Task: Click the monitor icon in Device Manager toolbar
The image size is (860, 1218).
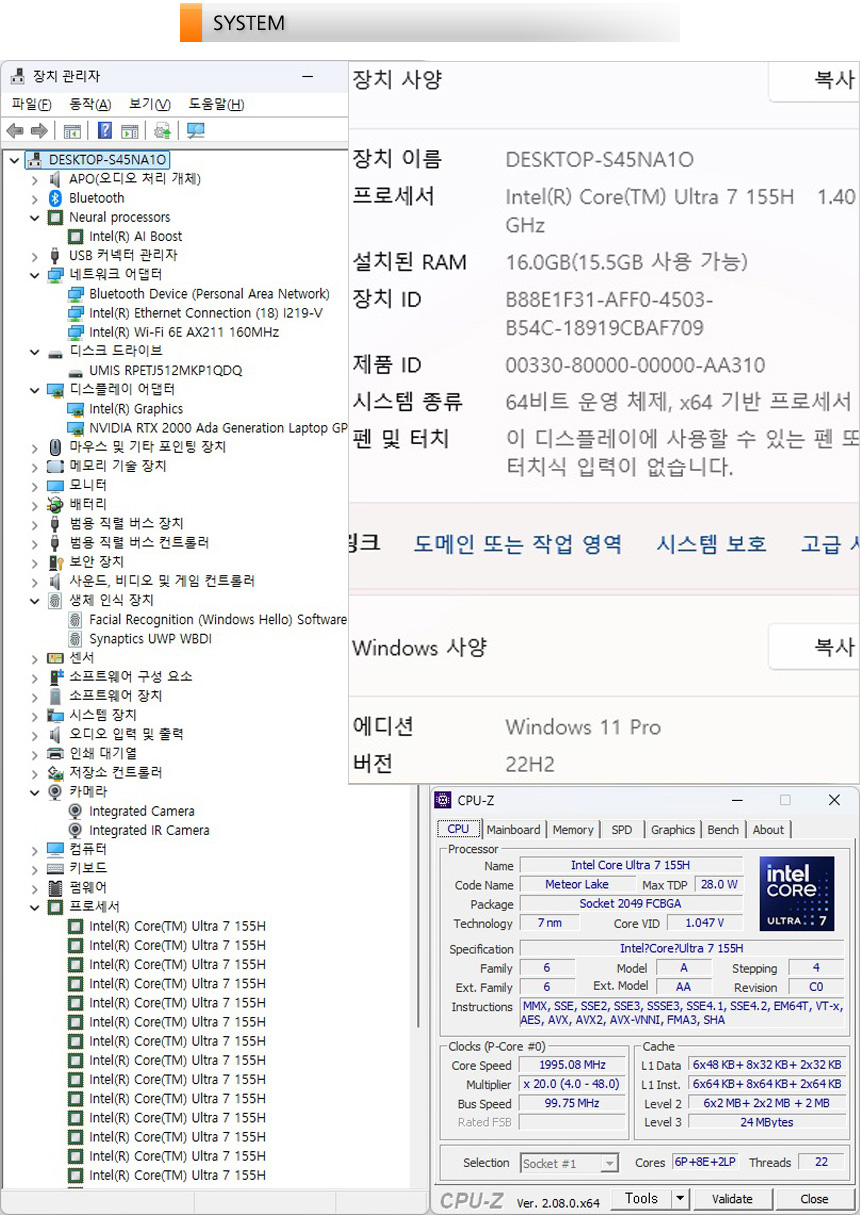Action: coord(195,131)
